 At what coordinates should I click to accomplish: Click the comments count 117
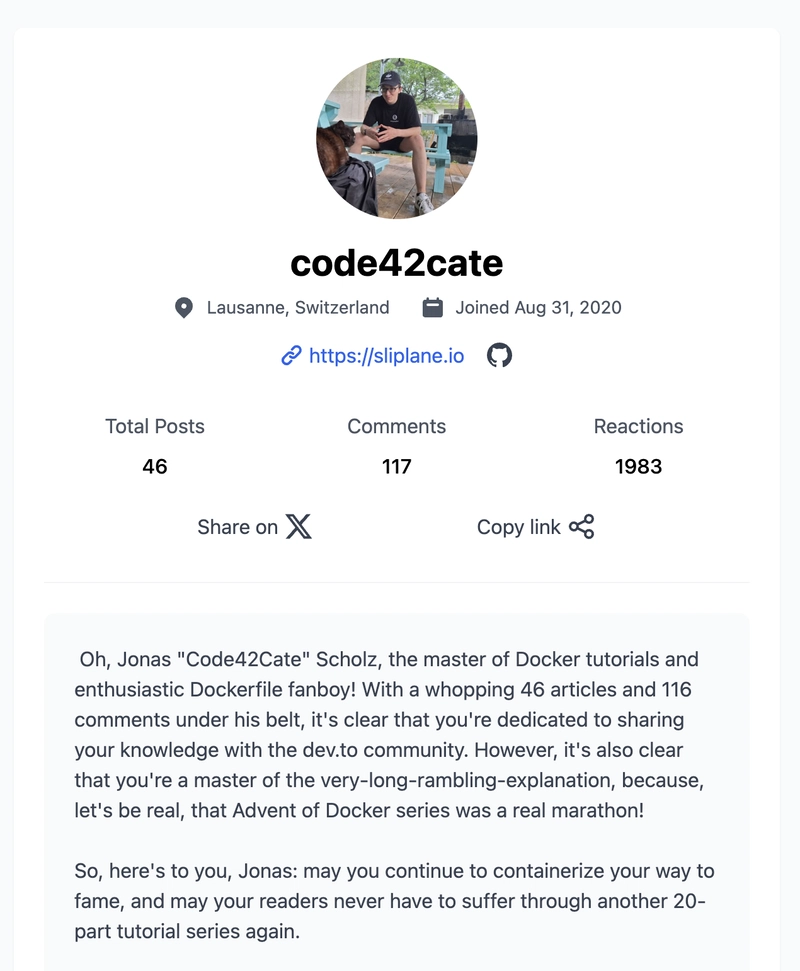397,466
